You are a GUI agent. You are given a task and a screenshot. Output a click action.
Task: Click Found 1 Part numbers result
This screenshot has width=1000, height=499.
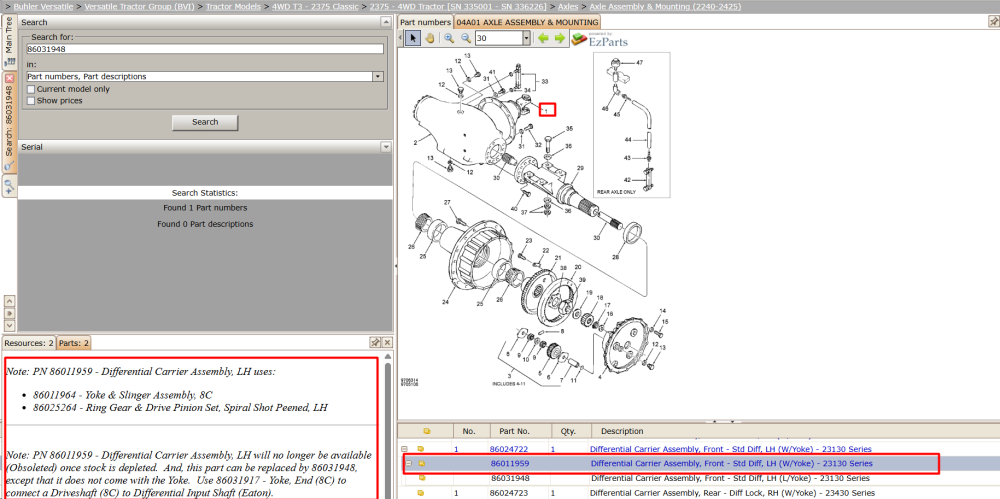point(205,208)
